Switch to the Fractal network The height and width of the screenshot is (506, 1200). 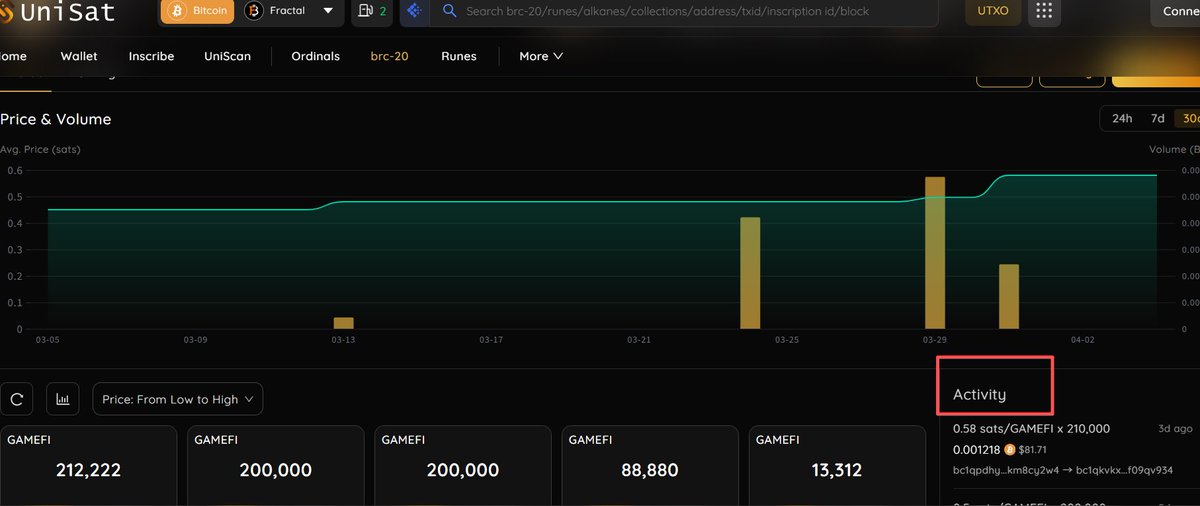coord(275,11)
